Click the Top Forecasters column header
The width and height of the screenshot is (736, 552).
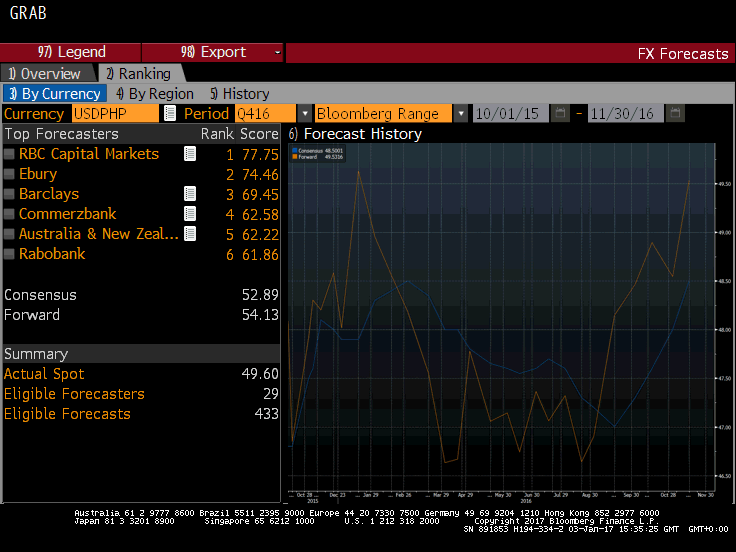(61, 134)
